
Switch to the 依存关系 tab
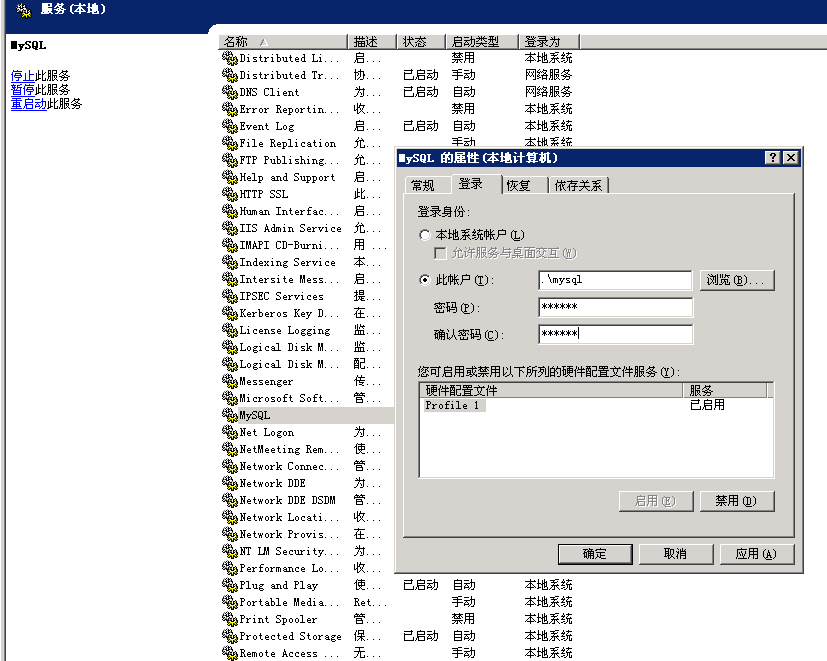point(579,185)
